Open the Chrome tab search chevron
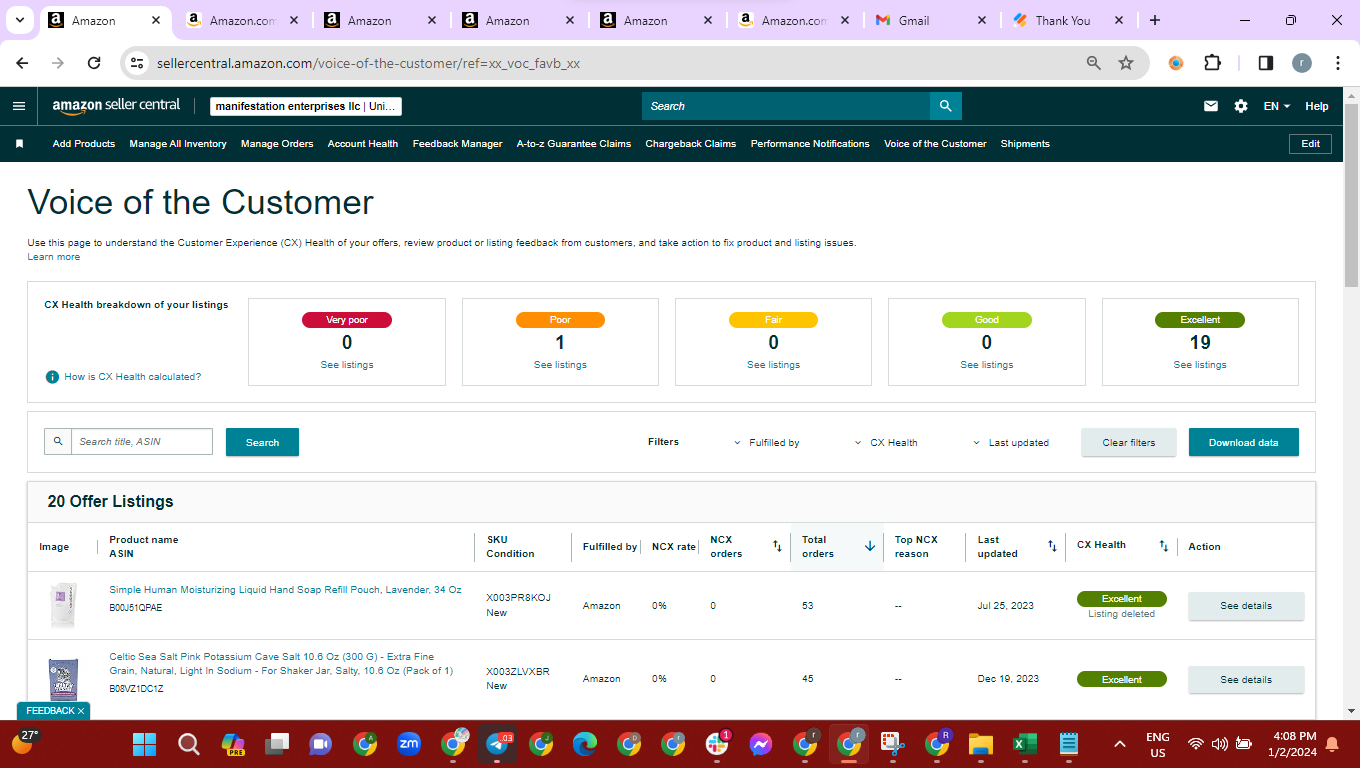This screenshot has width=1360, height=768. pyautogui.click(x=19, y=20)
